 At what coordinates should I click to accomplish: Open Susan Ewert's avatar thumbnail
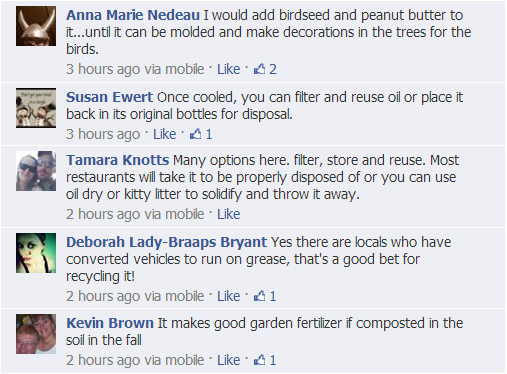click(x=36, y=108)
